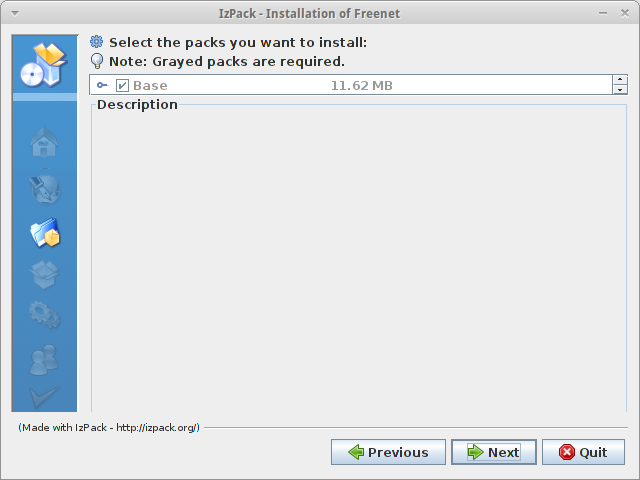This screenshot has height=480, width=640.
Task: Open the window menu arrow in title bar
Action: point(15,13)
